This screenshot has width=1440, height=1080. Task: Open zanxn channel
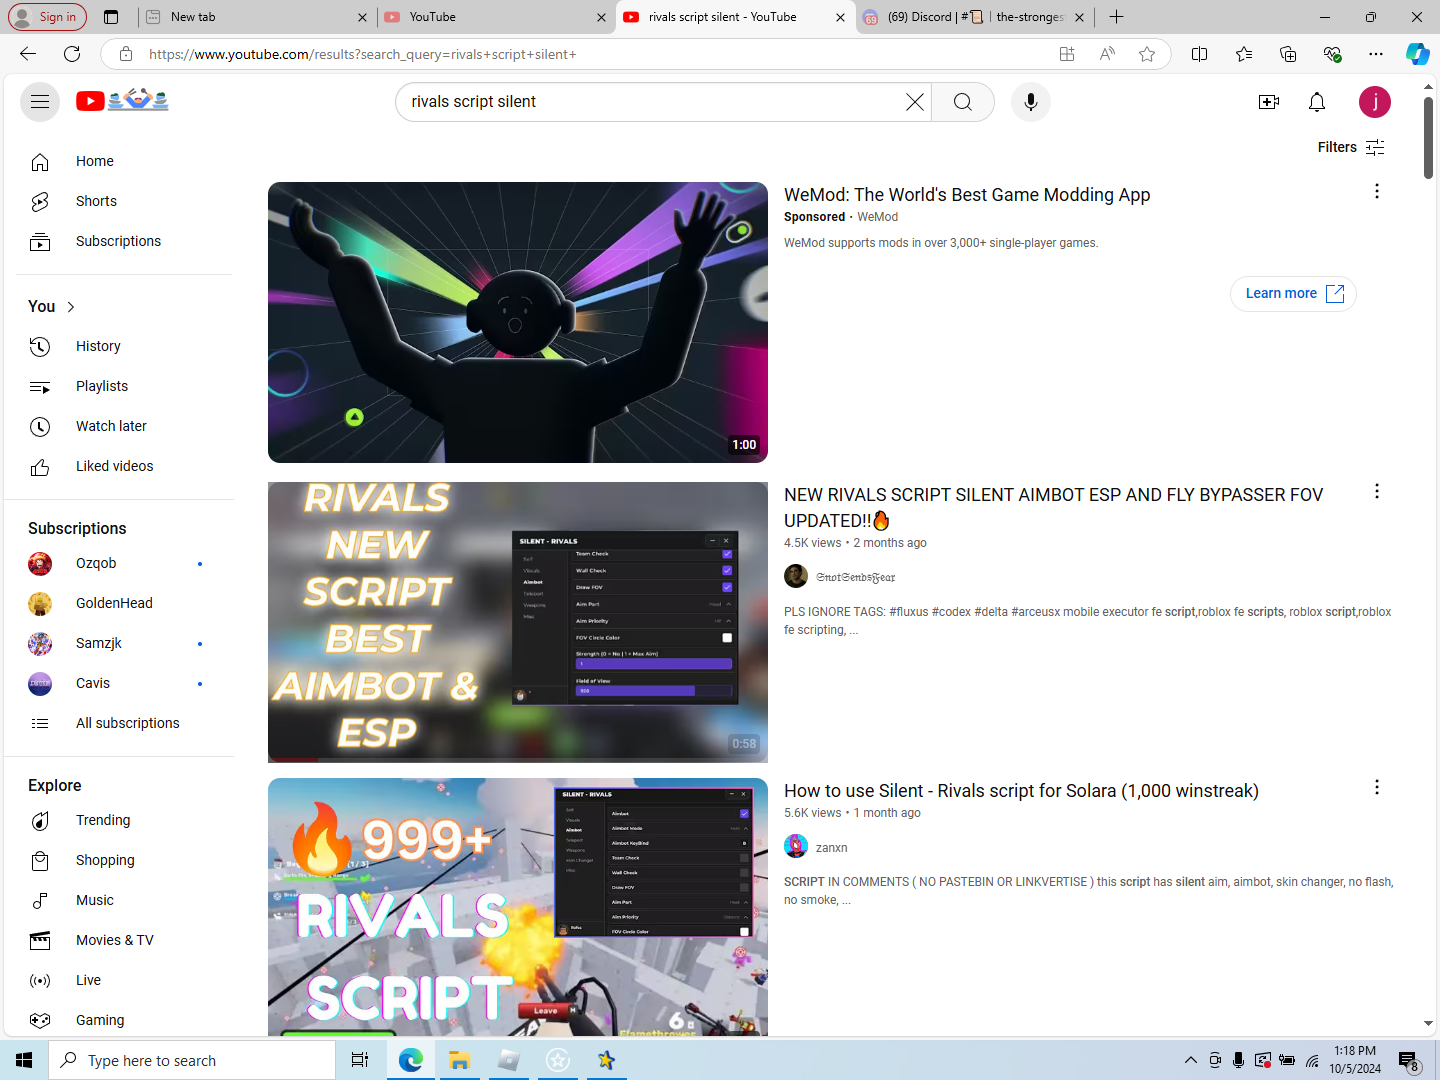831,848
